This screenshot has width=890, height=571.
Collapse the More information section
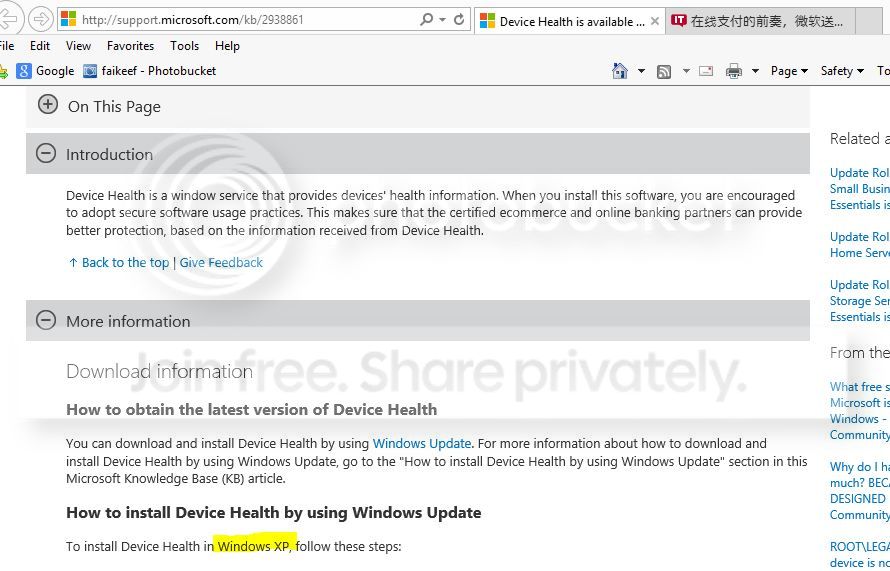[46, 320]
